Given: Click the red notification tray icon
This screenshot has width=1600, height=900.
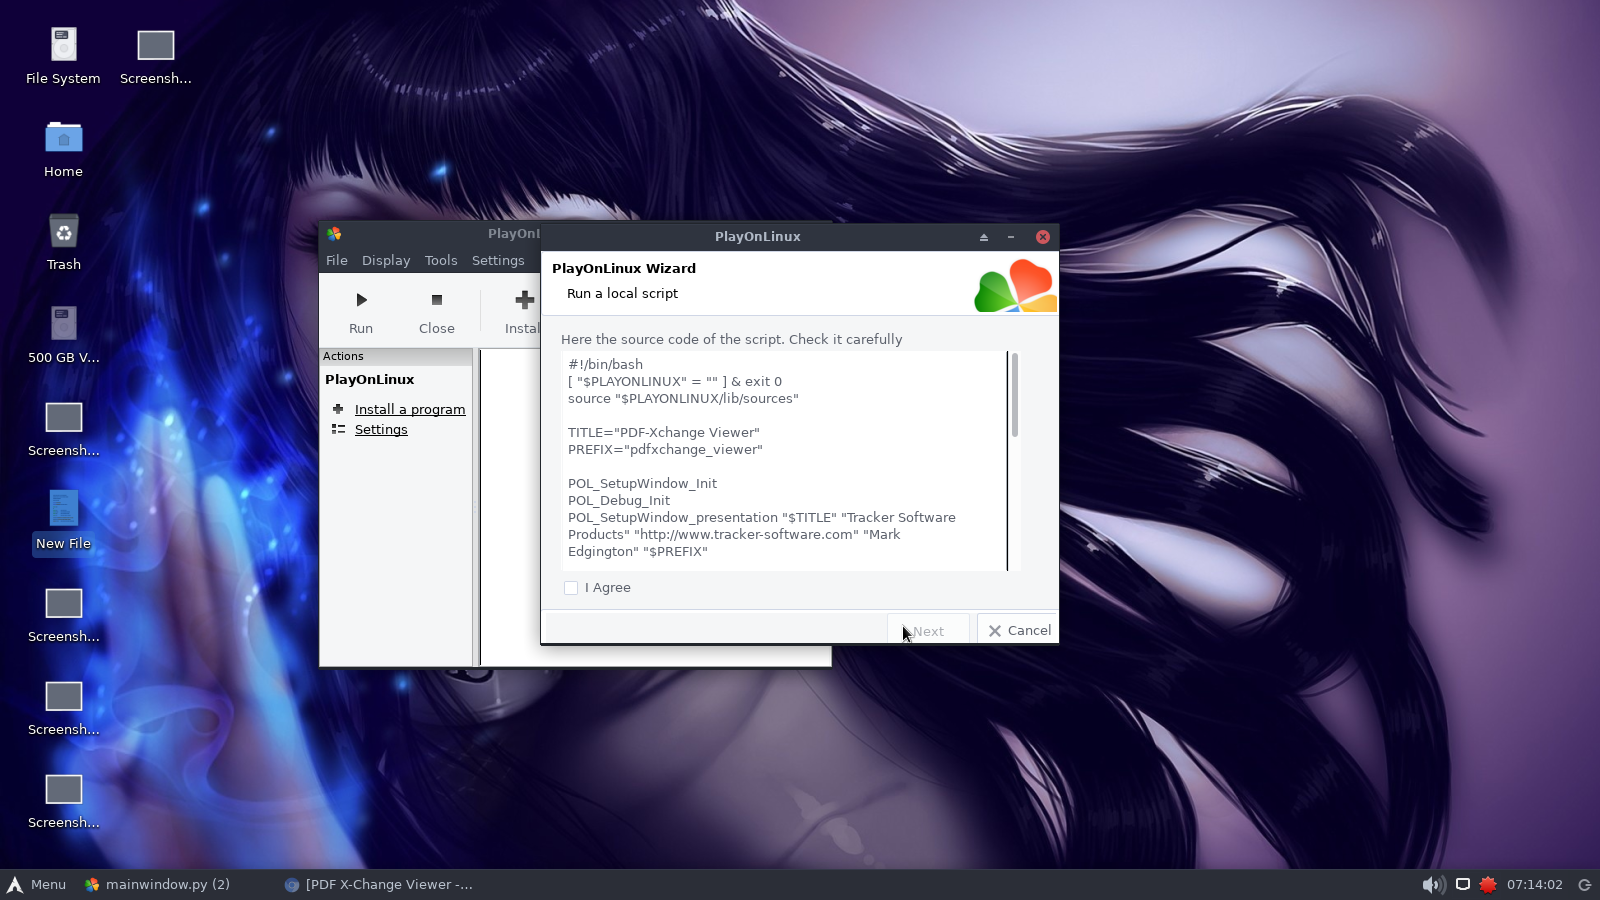Looking at the screenshot, I should pos(1488,884).
